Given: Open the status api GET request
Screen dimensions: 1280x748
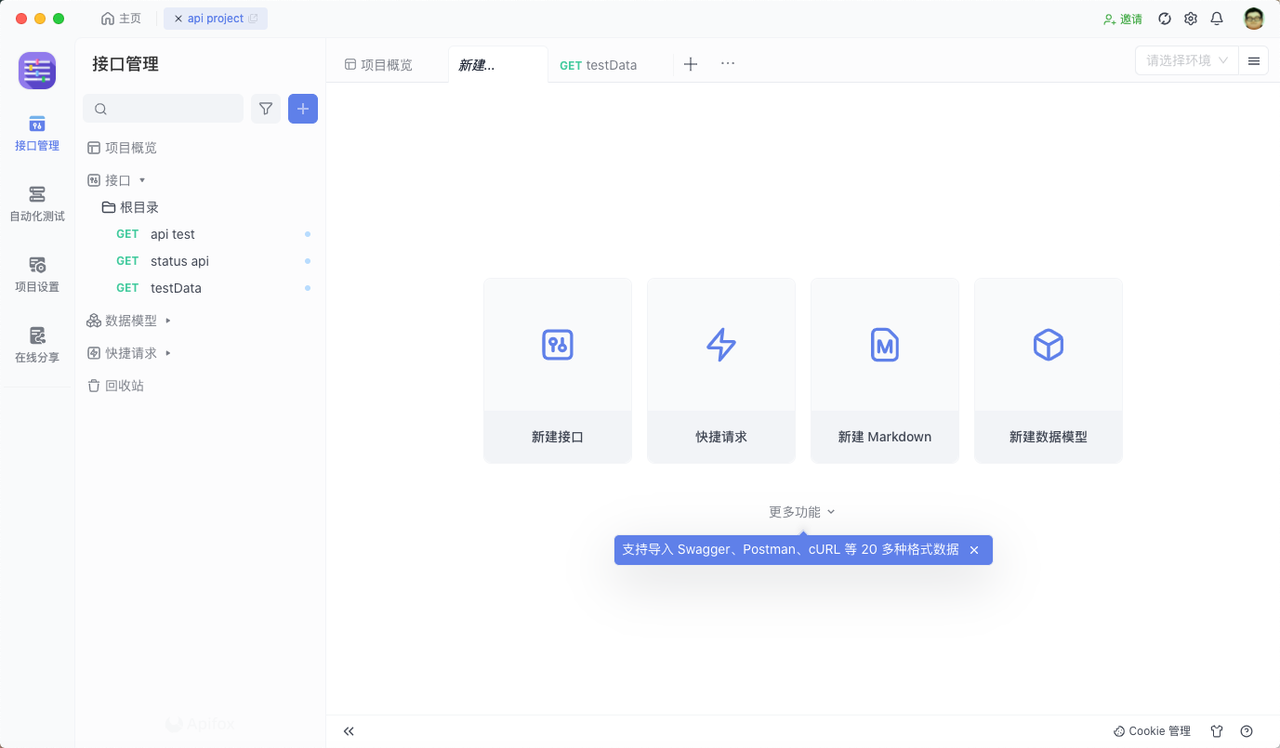Looking at the screenshot, I should [179, 261].
